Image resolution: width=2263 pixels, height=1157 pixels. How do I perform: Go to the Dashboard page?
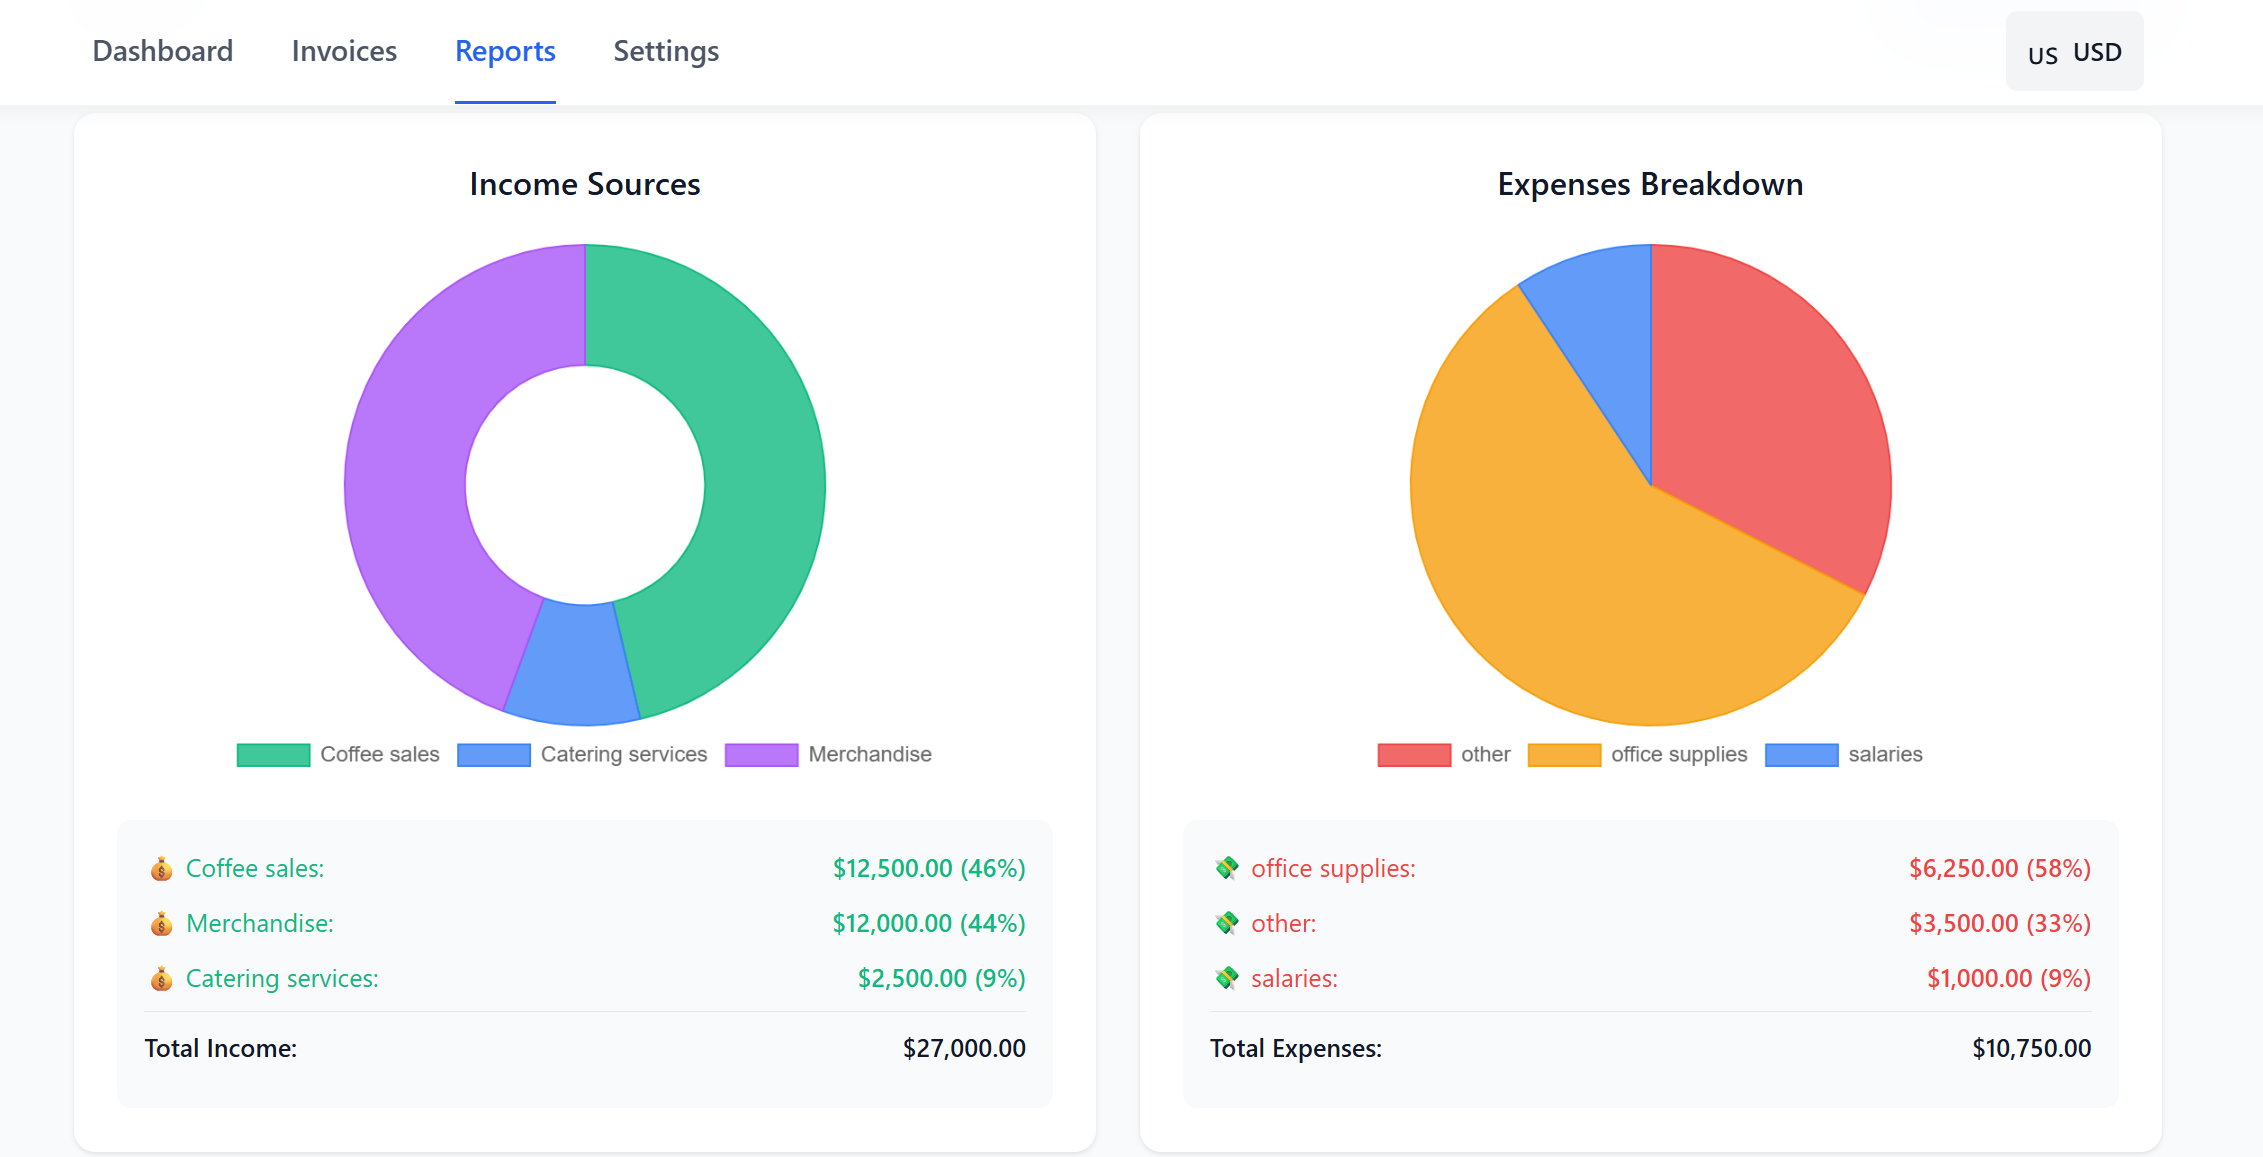pyautogui.click(x=162, y=51)
